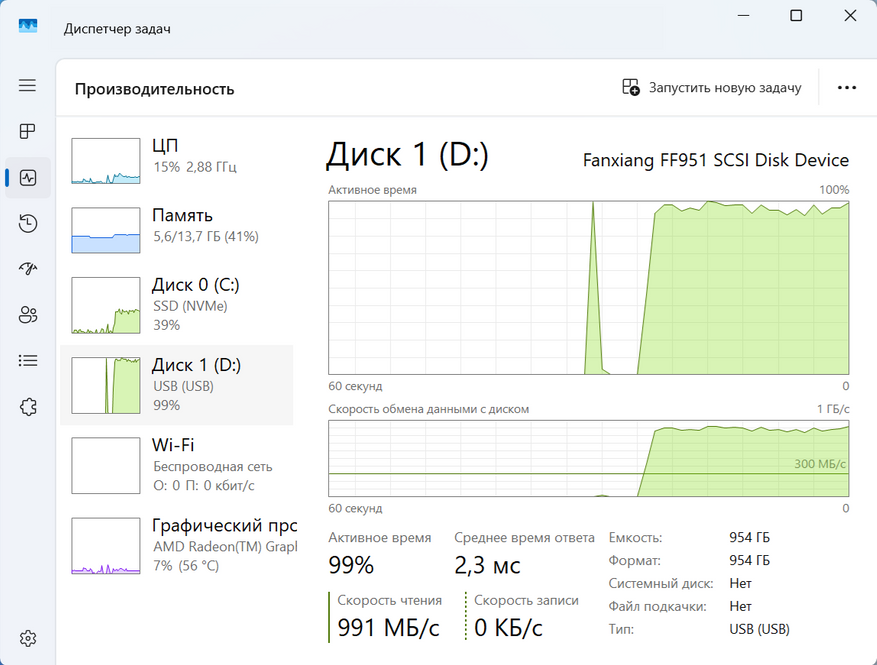Click the Диск 1 (D:) heading
The width and height of the screenshot is (877, 665).
pos(408,154)
